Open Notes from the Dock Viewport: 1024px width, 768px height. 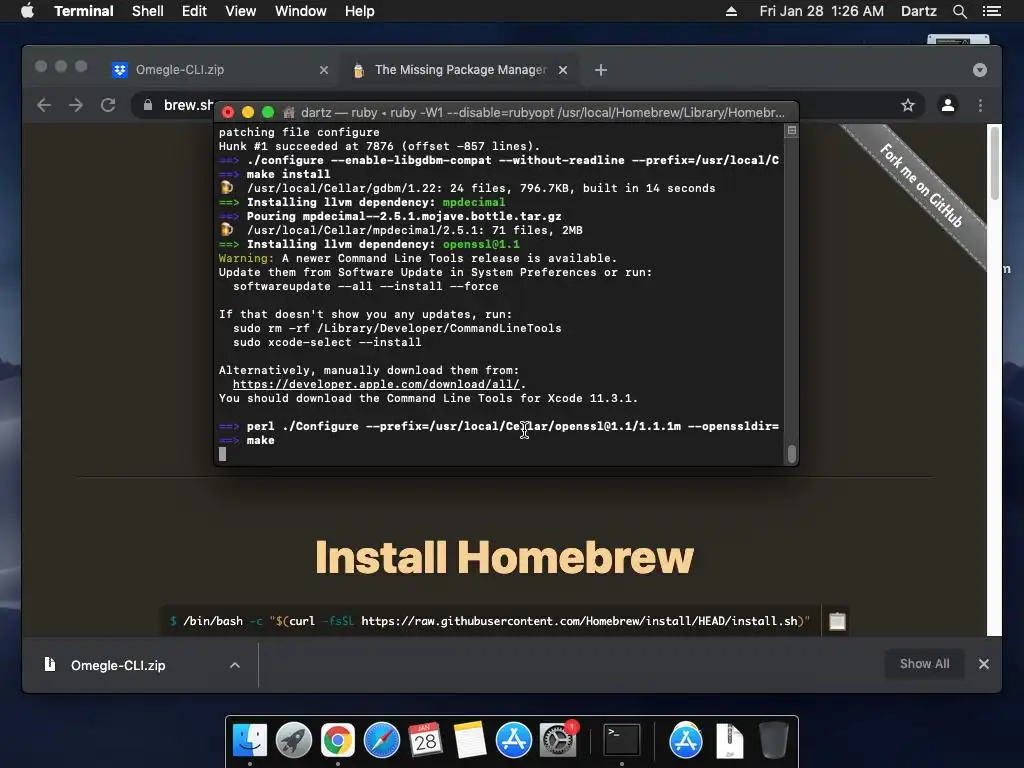(x=470, y=740)
